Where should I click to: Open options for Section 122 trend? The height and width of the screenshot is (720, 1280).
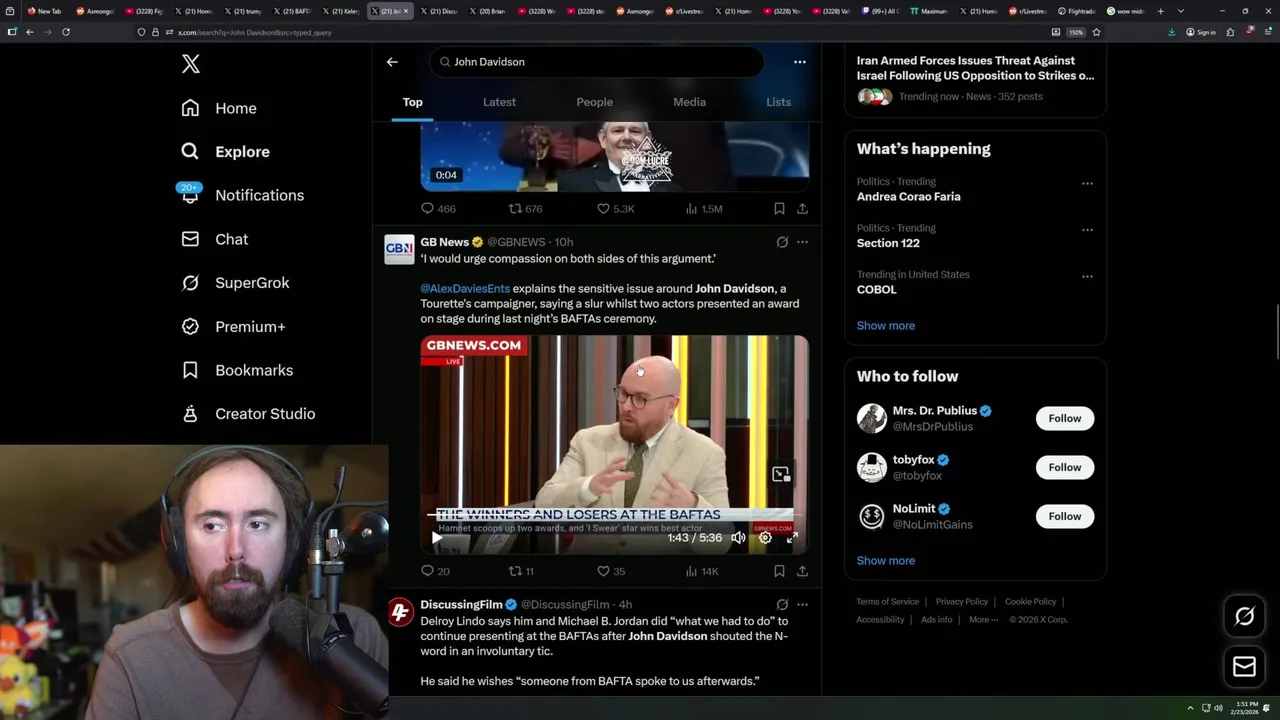tap(1087, 230)
